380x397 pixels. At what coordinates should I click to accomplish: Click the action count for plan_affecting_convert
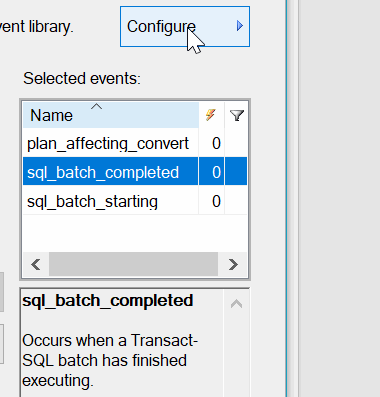coord(216,144)
